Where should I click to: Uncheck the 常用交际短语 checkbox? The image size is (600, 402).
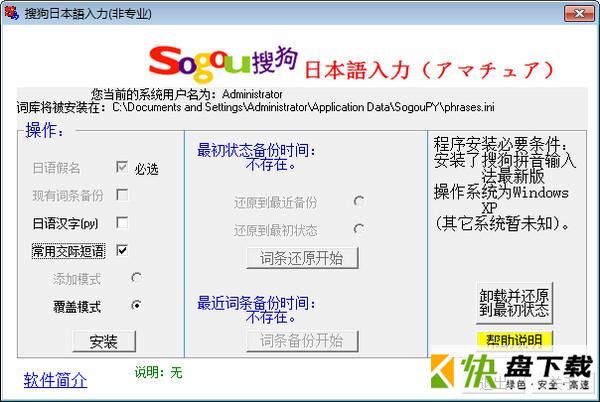(122, 250)
